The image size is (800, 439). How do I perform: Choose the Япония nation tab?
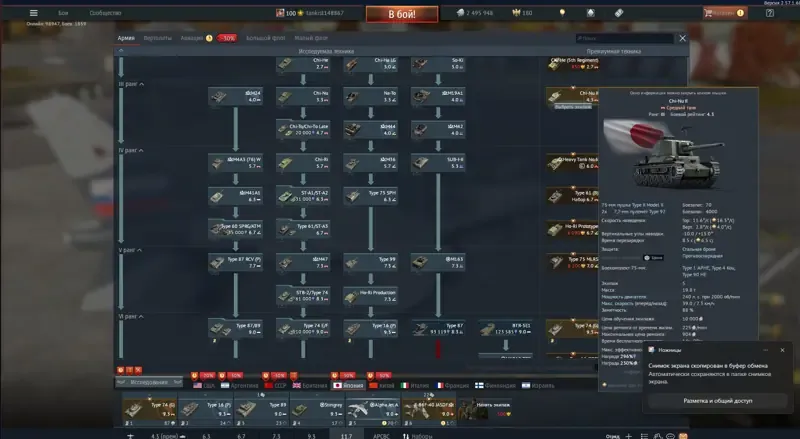click(x=348, y=385)
